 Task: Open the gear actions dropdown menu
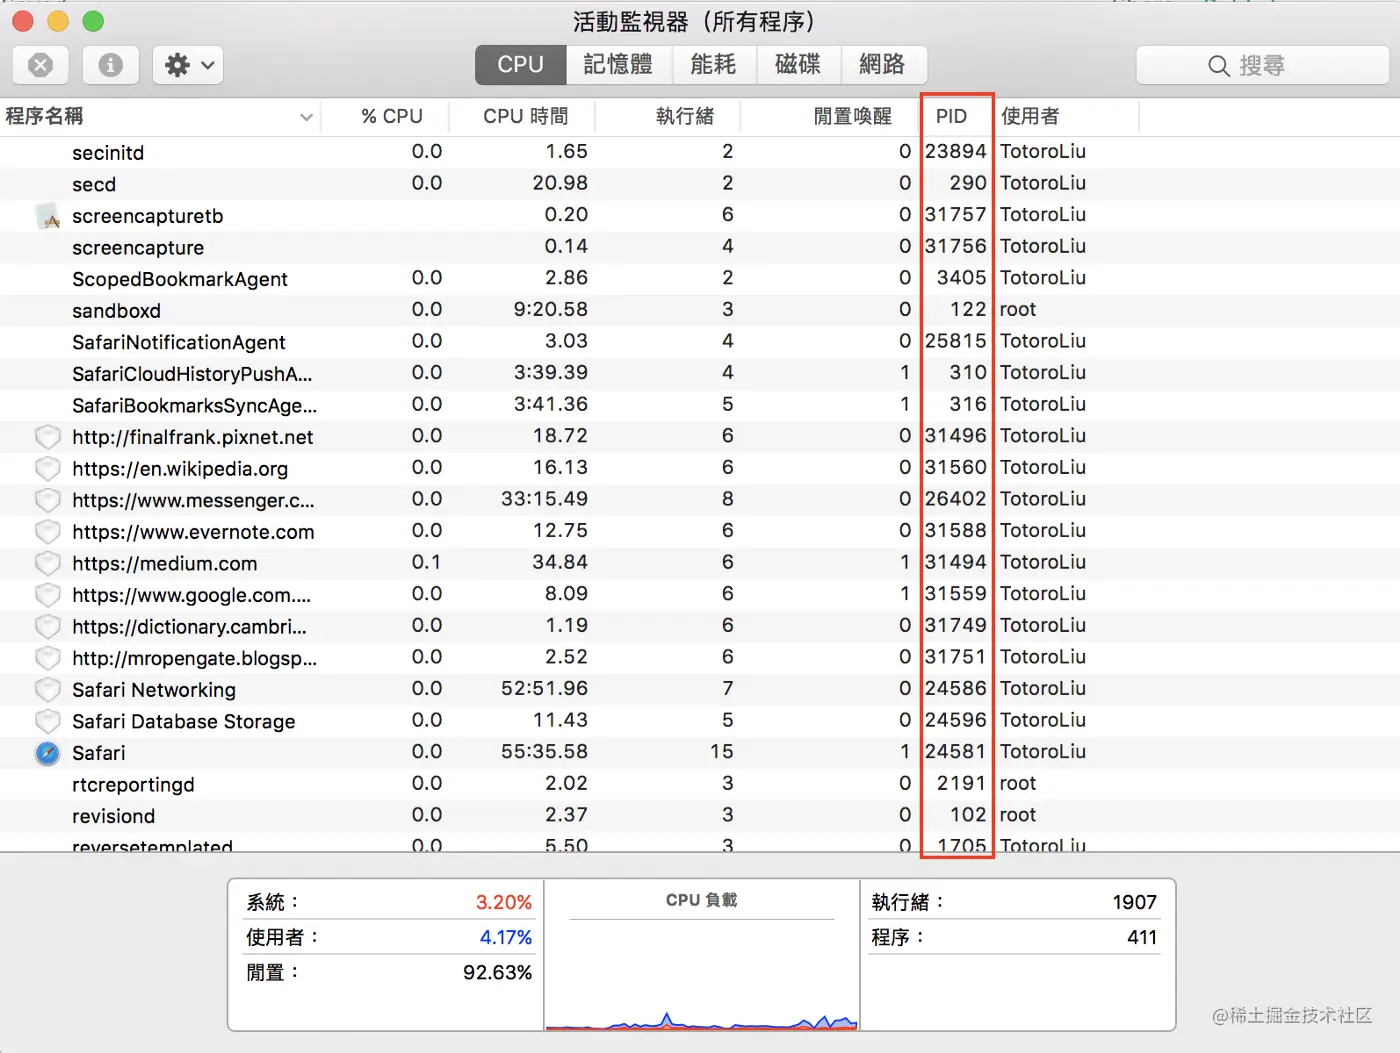point(188,65)
